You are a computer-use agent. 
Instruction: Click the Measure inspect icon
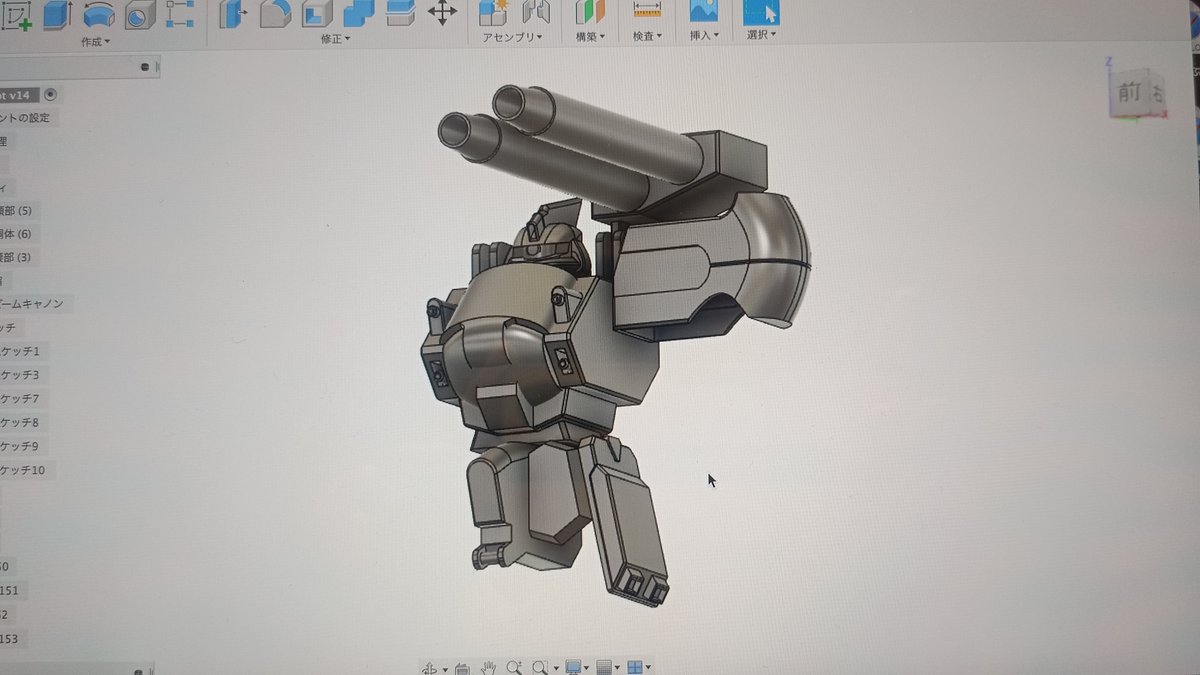point(648,11)
